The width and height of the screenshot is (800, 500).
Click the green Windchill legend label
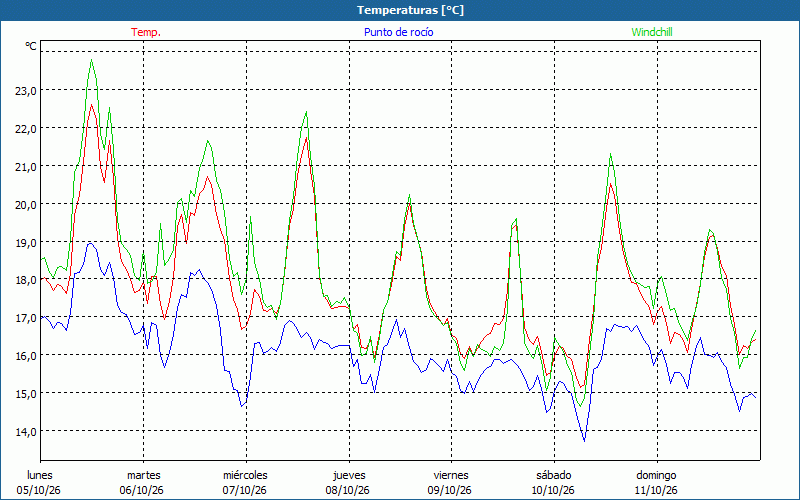652,32
